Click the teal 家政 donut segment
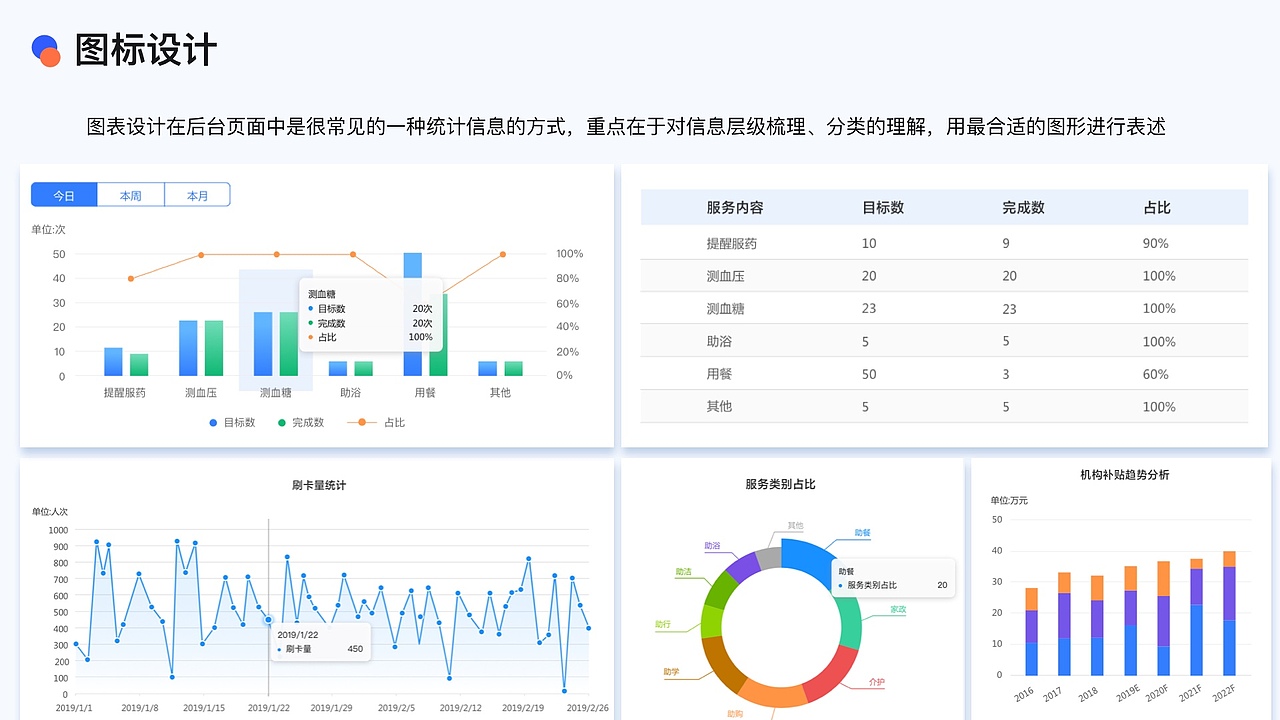1280x720 pixels. pyautogui.click(x=850, y=621)
